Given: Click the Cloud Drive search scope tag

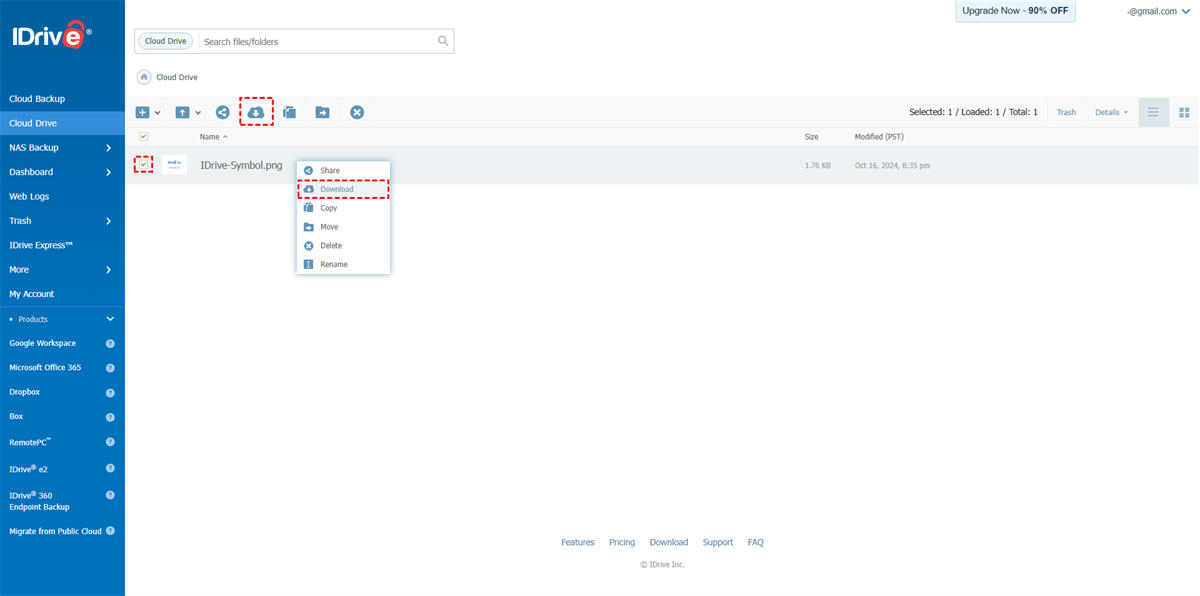Looking at the screenshot, I should point(166,41).
